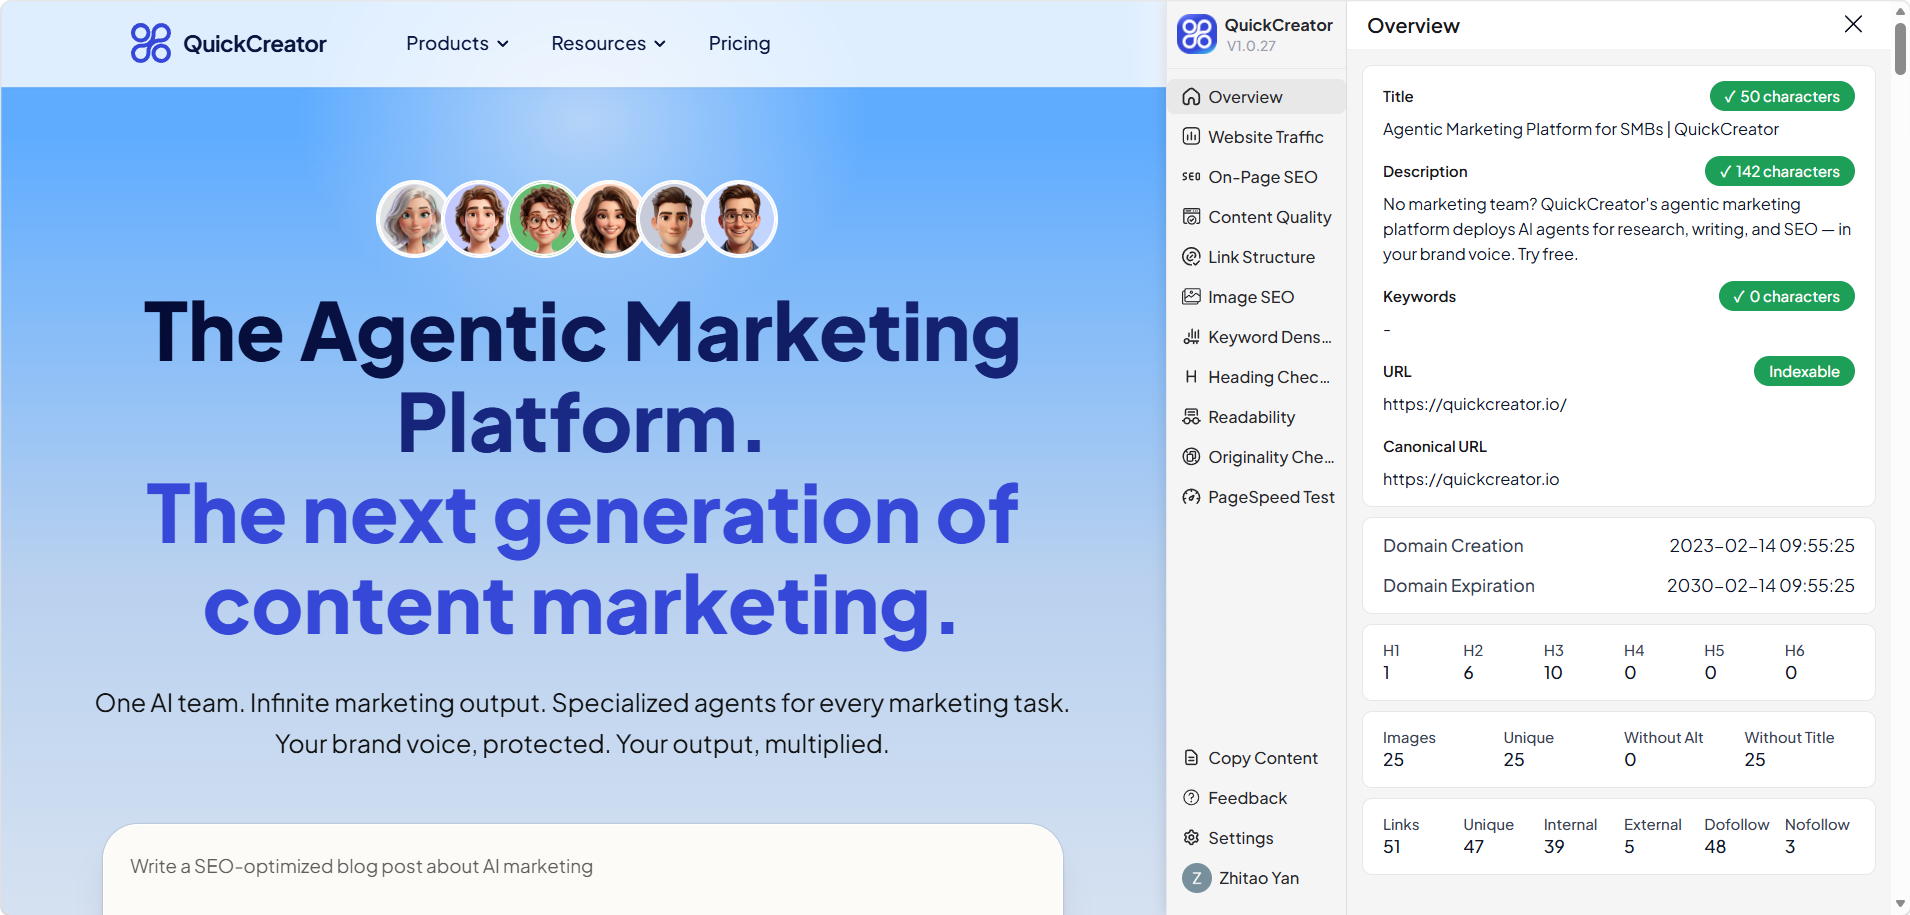
Task: Click the QuickCreator logo in site header
Action: point(229,44)
